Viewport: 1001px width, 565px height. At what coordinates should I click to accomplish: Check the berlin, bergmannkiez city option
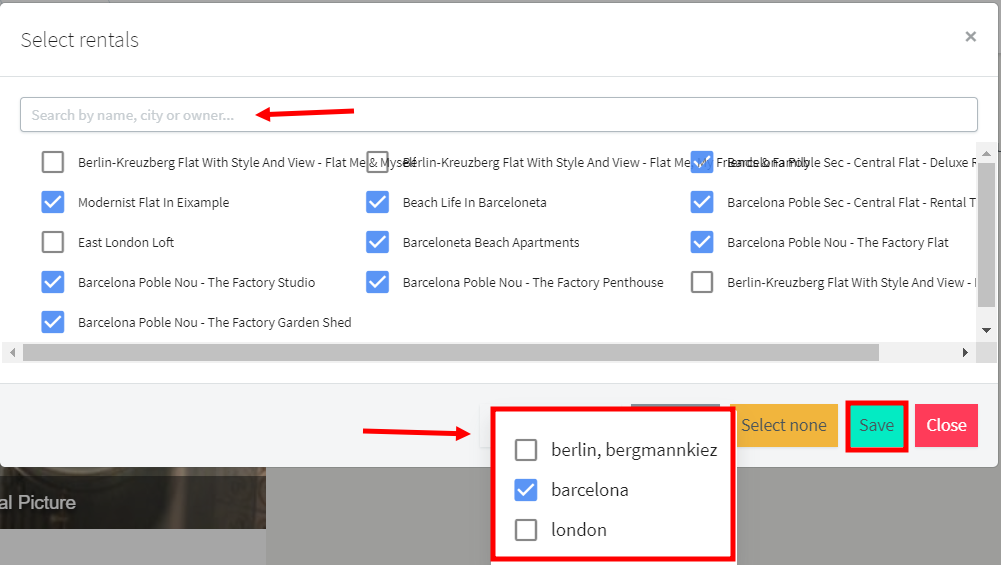[x=526, y=450]
